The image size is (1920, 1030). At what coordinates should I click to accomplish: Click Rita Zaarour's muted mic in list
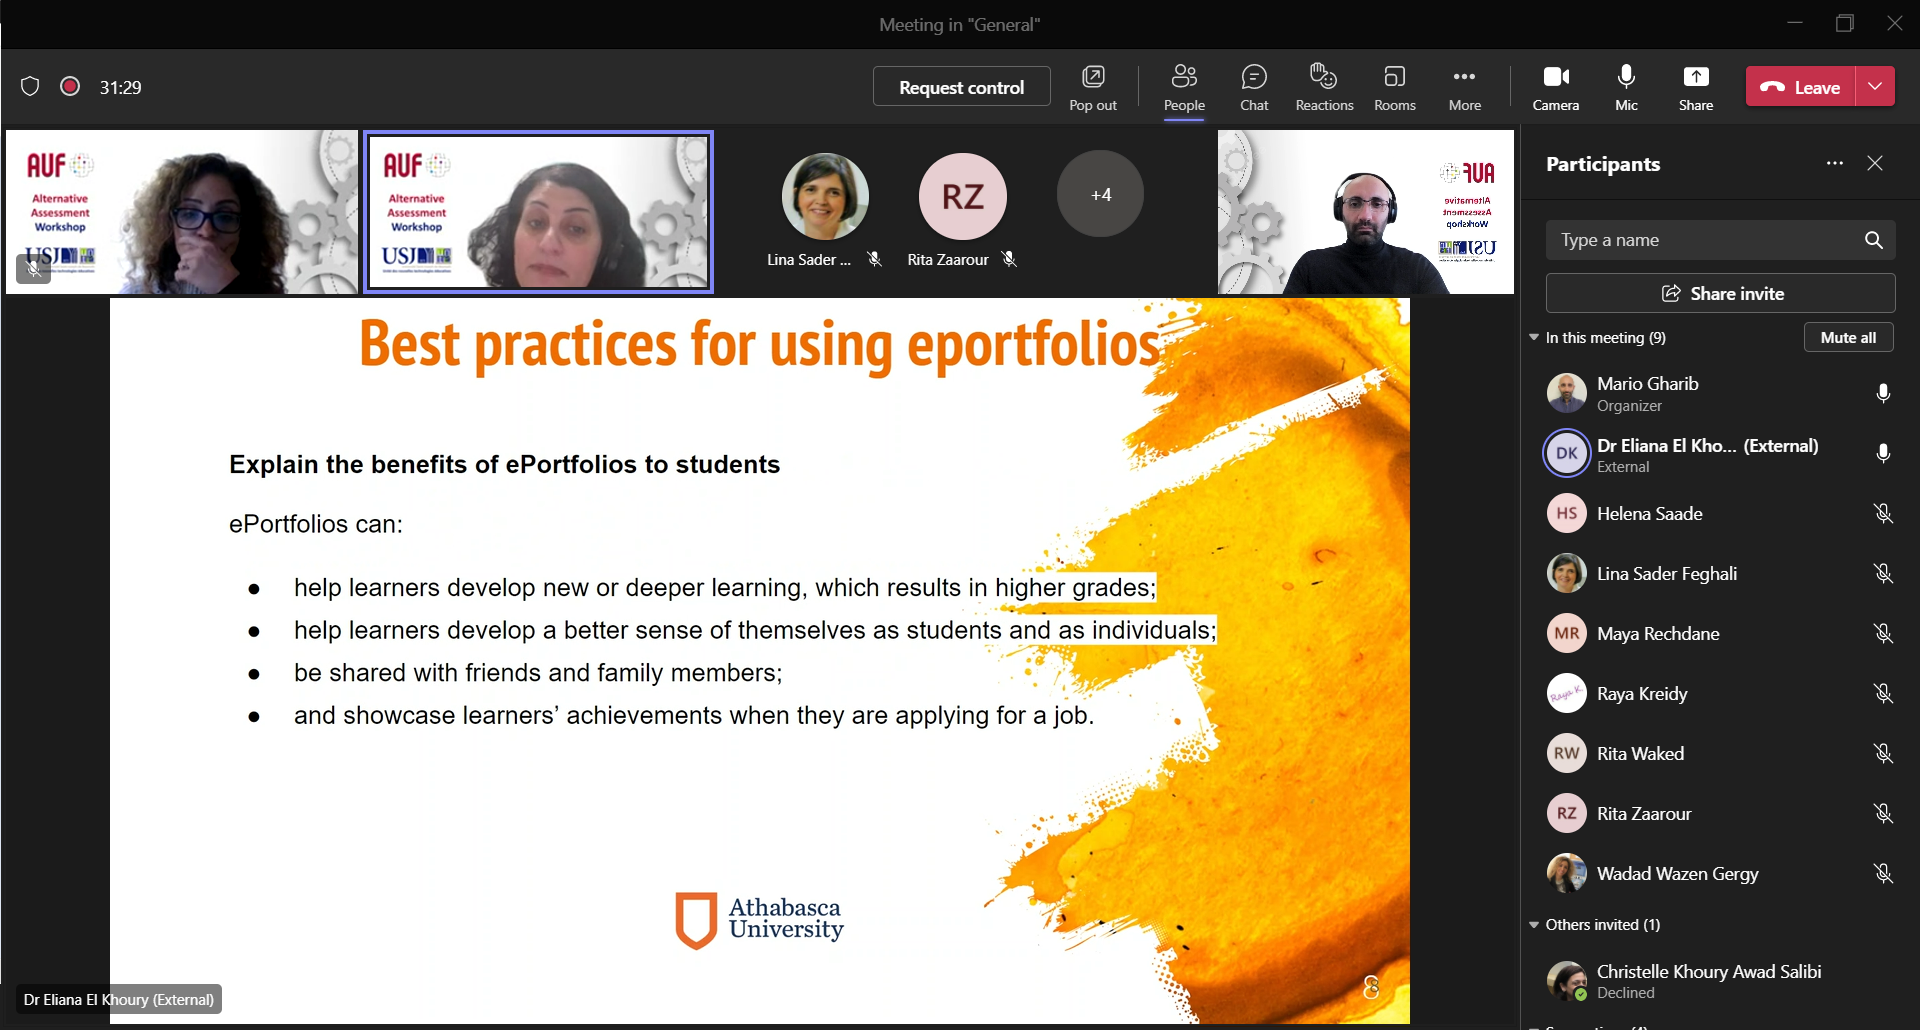tap(1883, 813)
